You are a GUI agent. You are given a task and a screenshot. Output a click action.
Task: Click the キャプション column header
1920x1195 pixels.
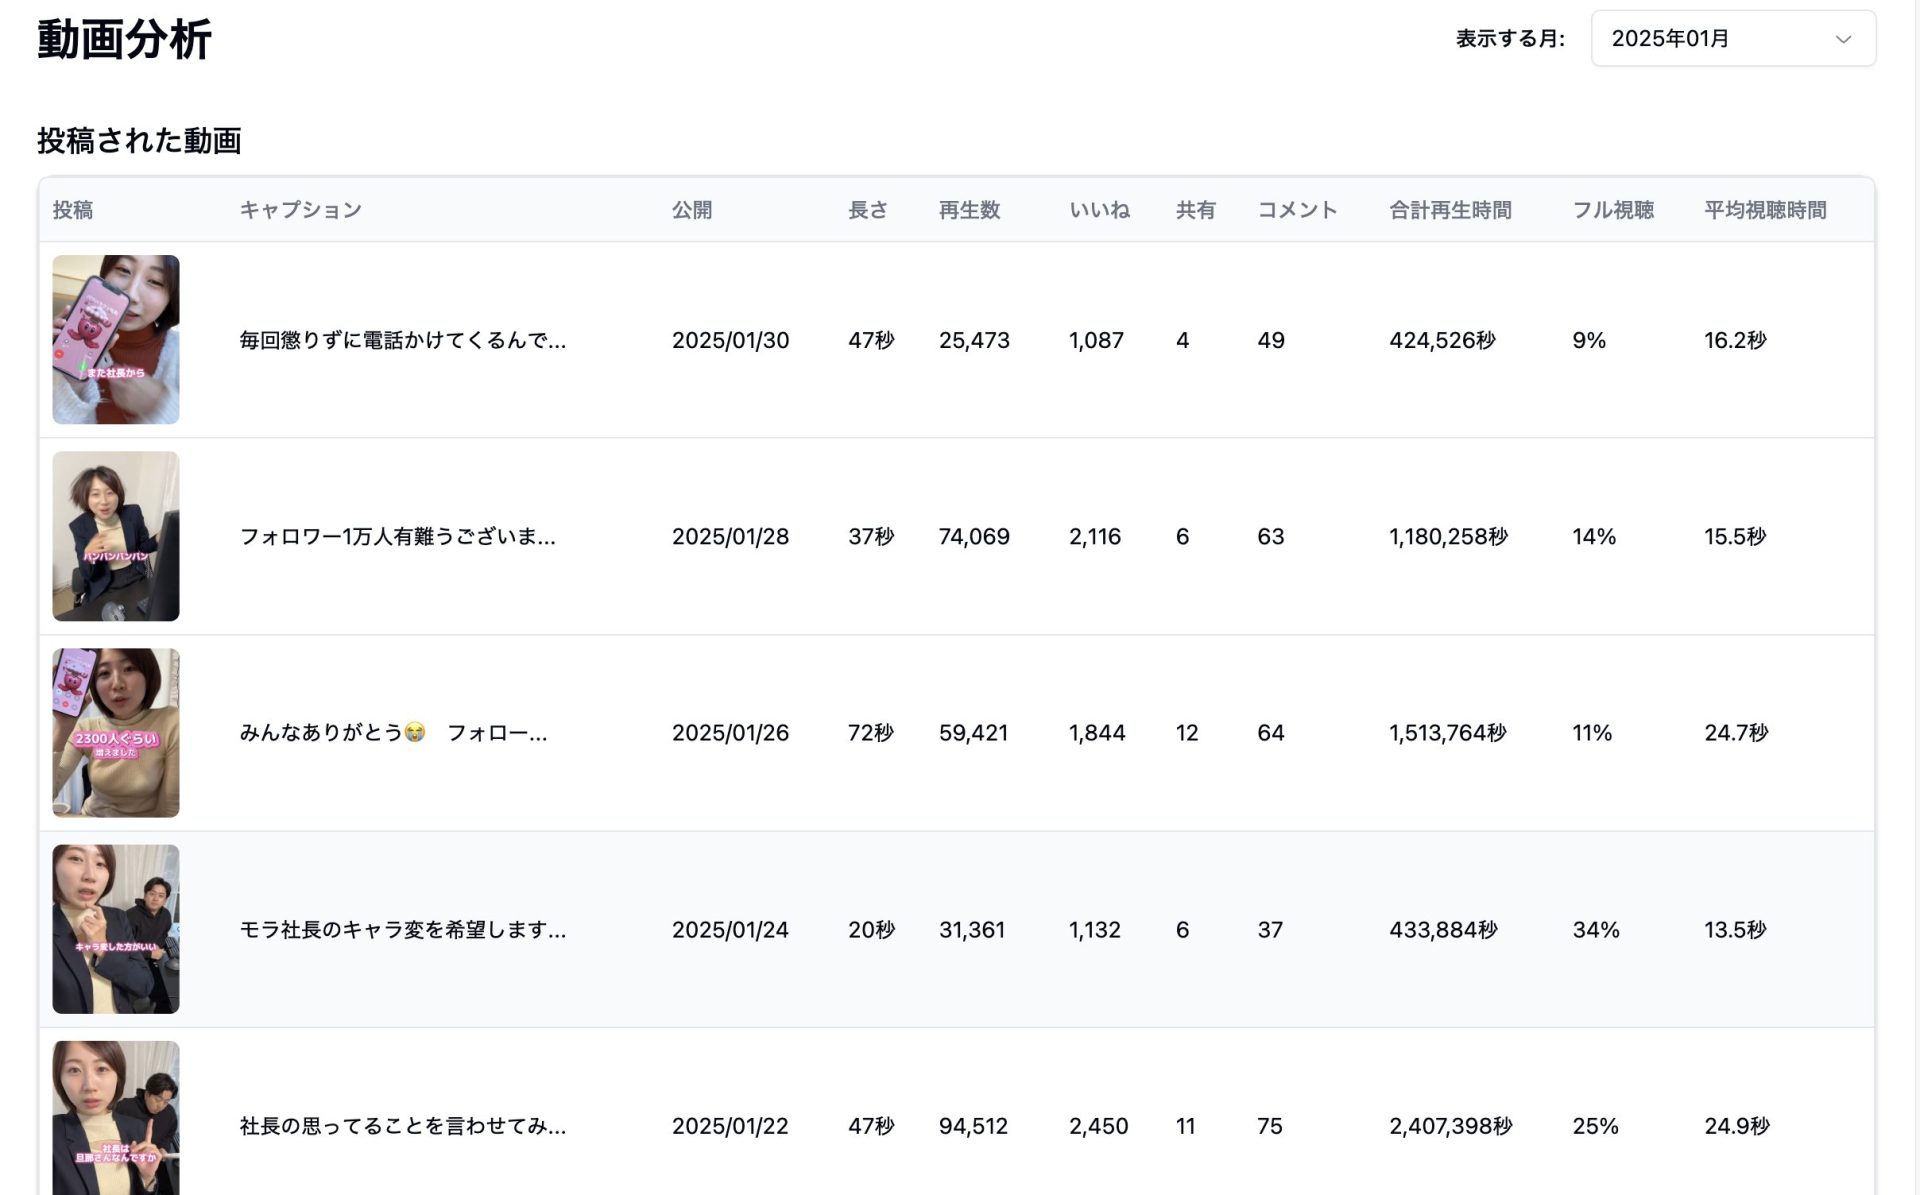(x=301, y=210)
